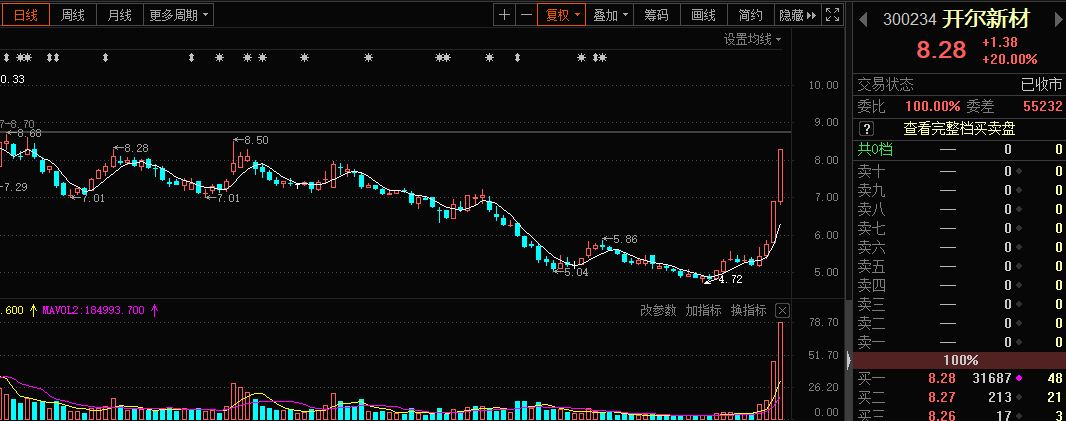1066x421 pixels.
Task: Zoom out the chart with minus button
Action: (x=526, y=15)
